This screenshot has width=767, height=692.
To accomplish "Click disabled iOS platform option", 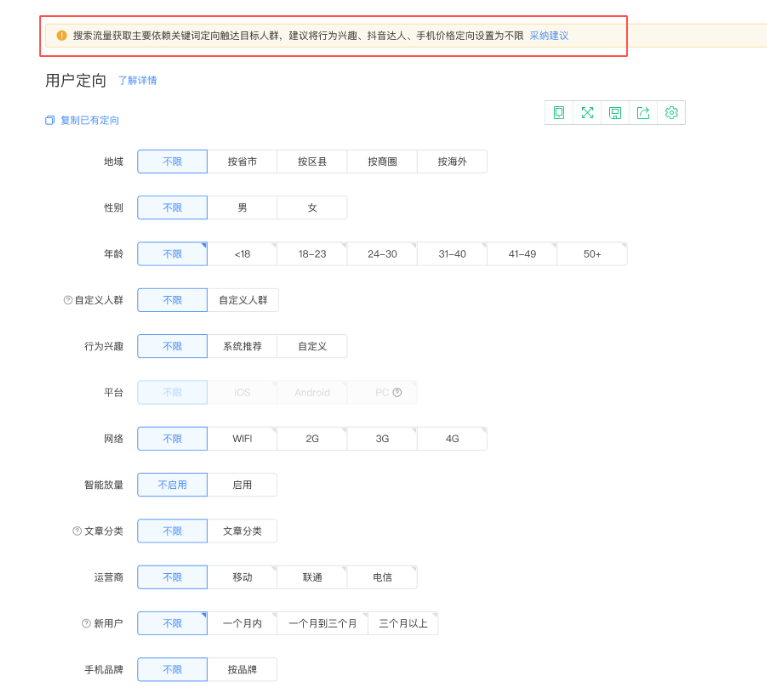I will (x=242, y=392).
